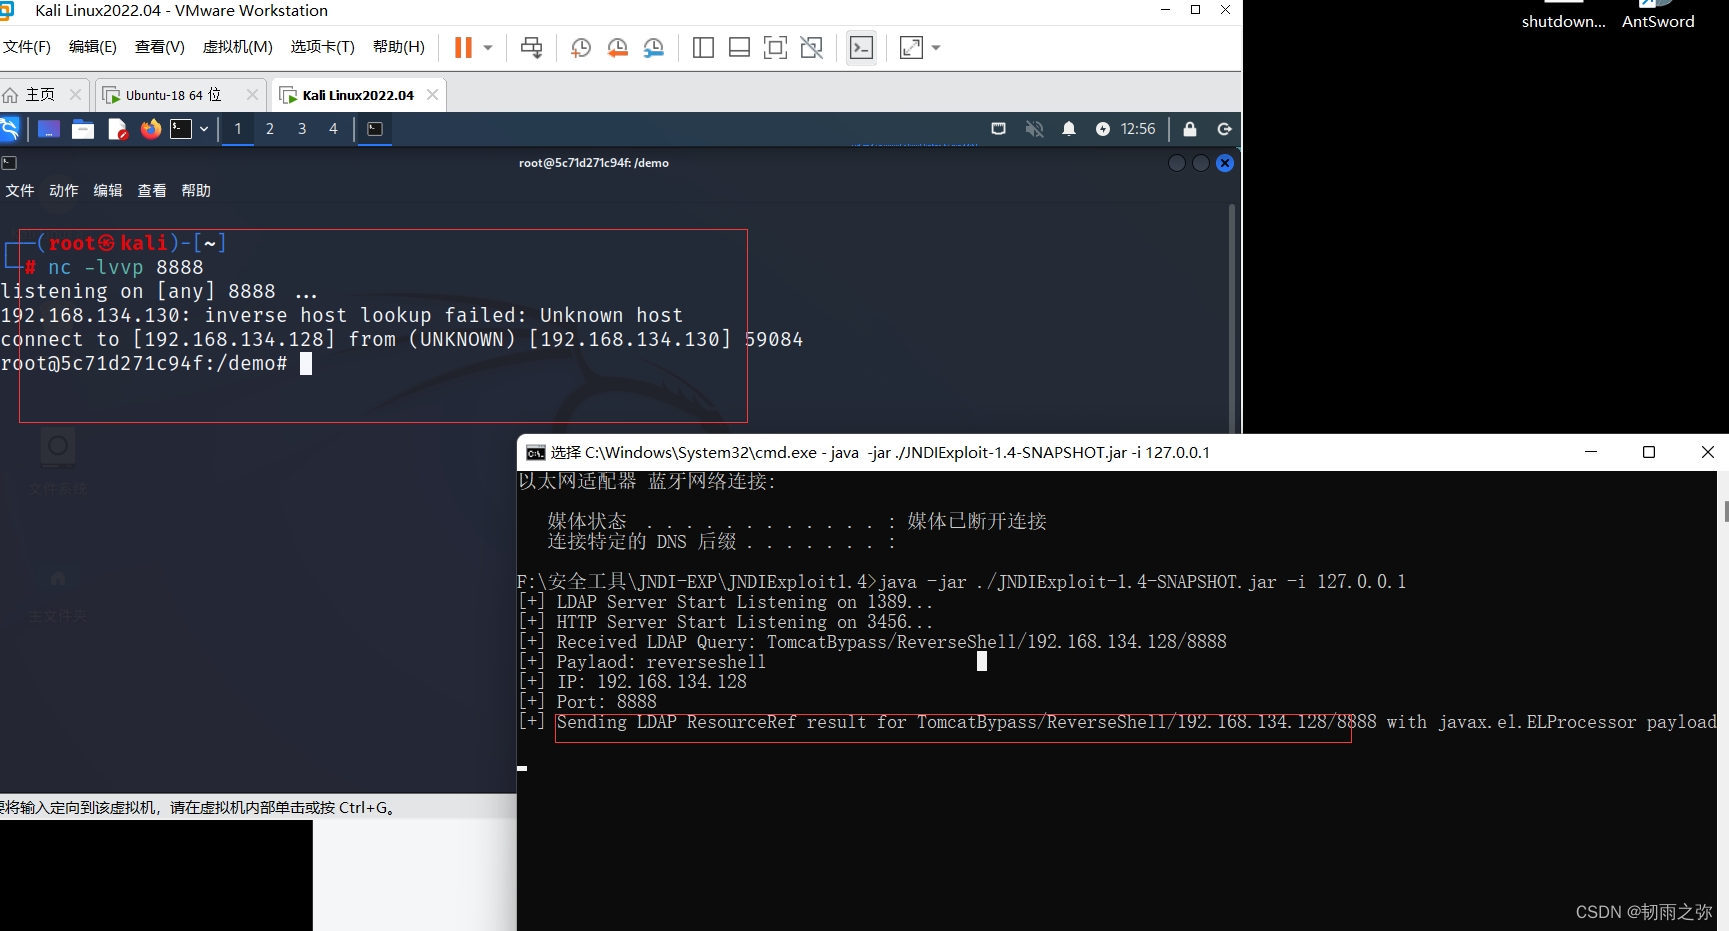Open the 文件(F) menu in VMware
This screenshot has height=931, width=1729.
point(27,47)
